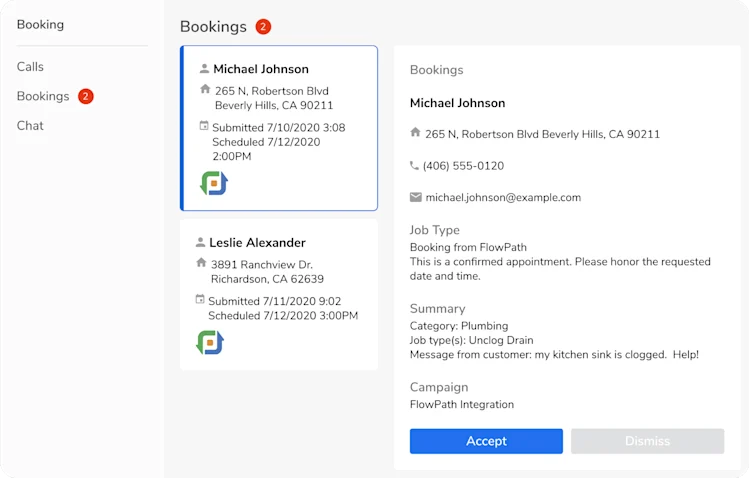Select Bookings in the left sidebar
Viewport: 749px width, 478px height.
(43, 96)
